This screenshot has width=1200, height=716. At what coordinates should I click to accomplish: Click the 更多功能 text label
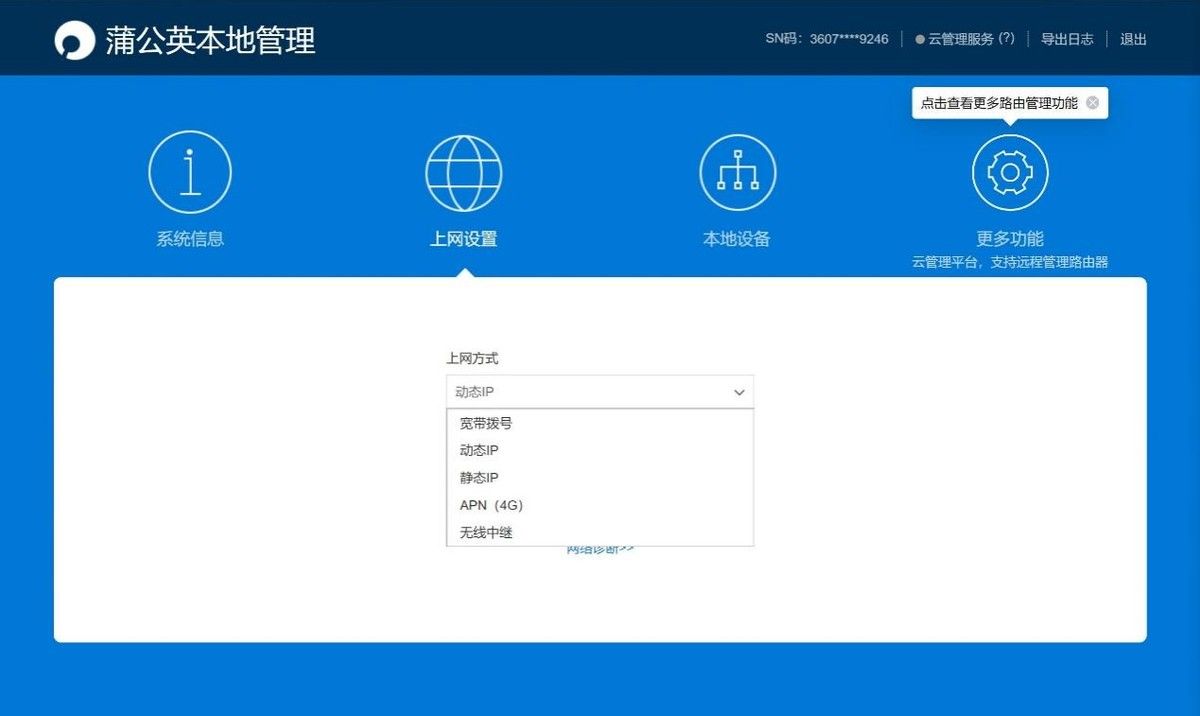coord(1010,239)
